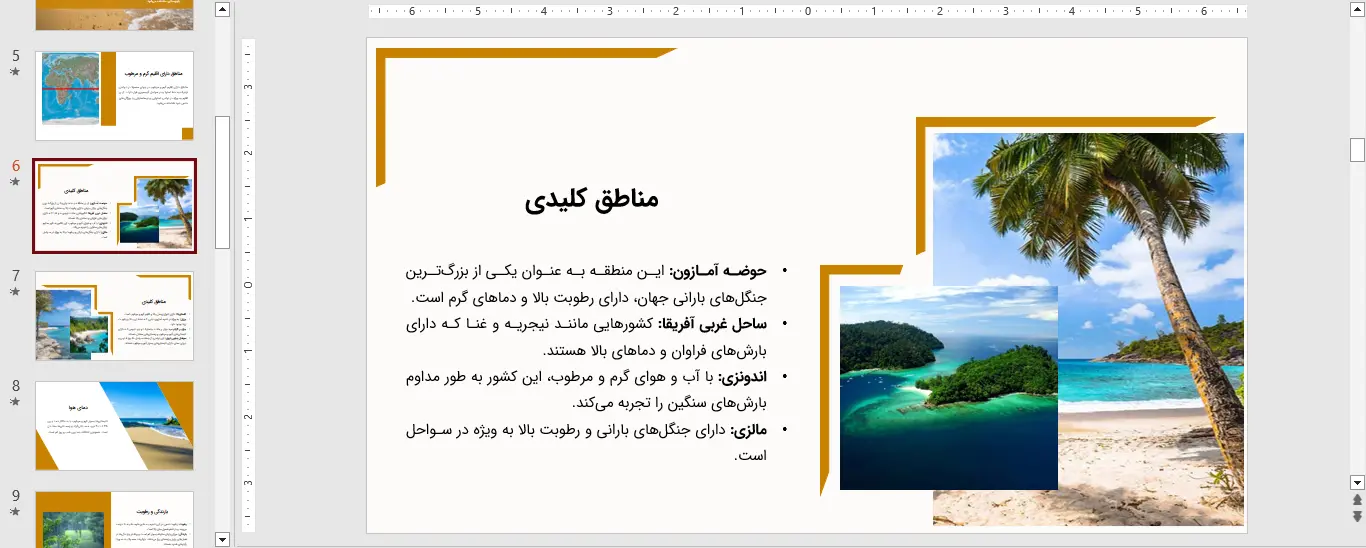Viewport: 1366px width, 548px height.
Task: Go to previous slide with double-up arrow
Action: pyautogui.click(x=1357, y=499)
